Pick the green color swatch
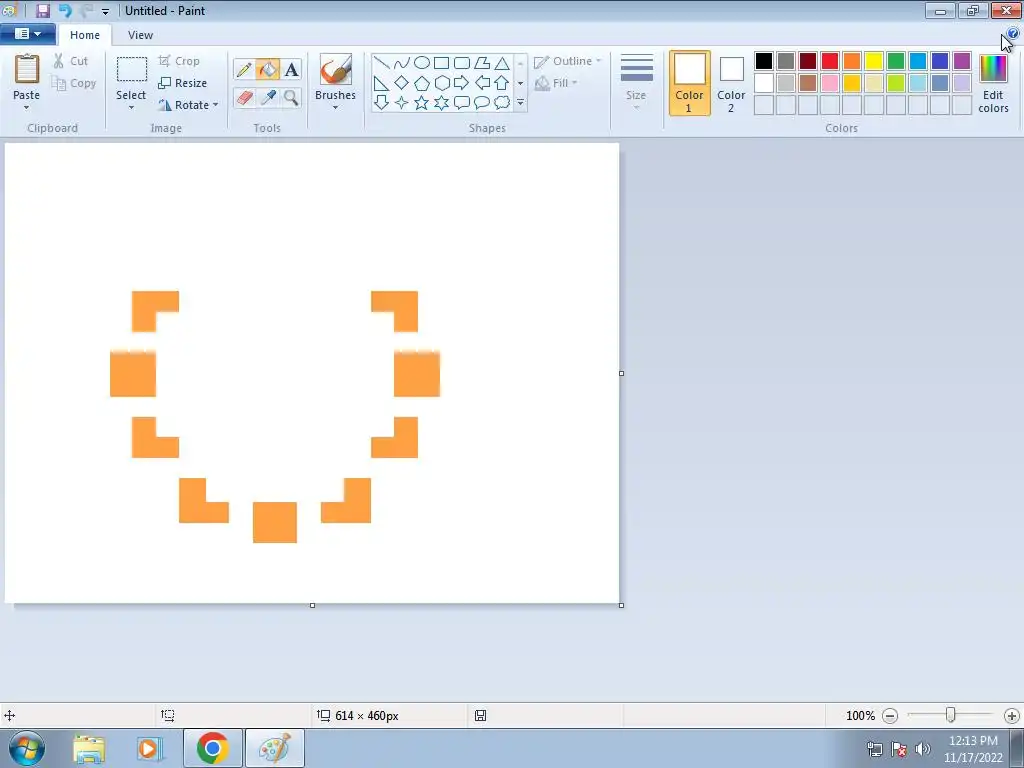Image resolution: width=1024 pixels, height=768 pixels. pyautogui.click(x=896, y=61)
